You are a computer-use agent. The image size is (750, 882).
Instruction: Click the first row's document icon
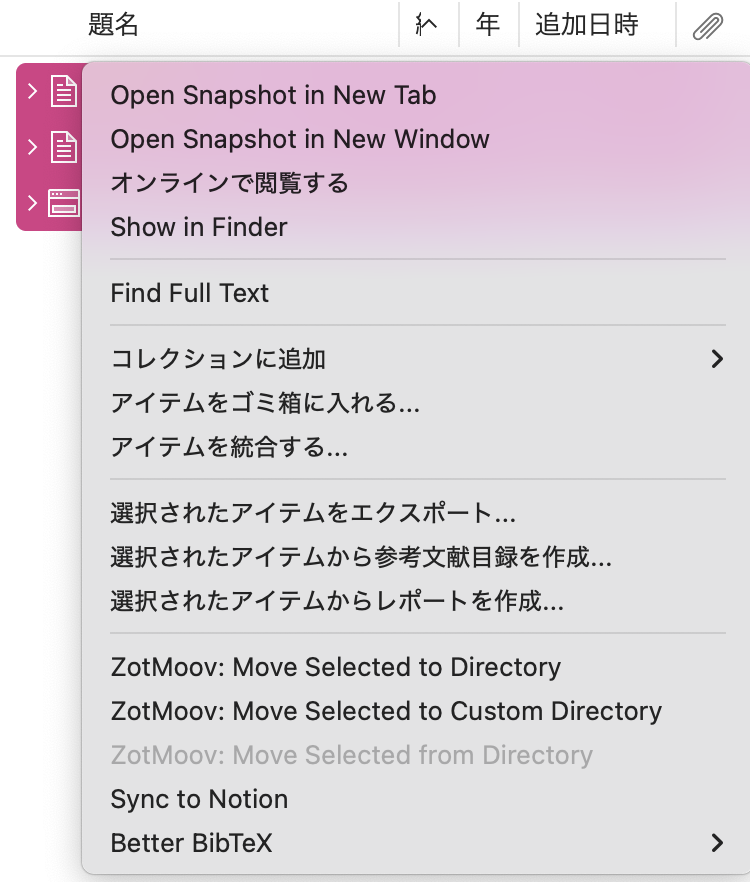point(64,92)
